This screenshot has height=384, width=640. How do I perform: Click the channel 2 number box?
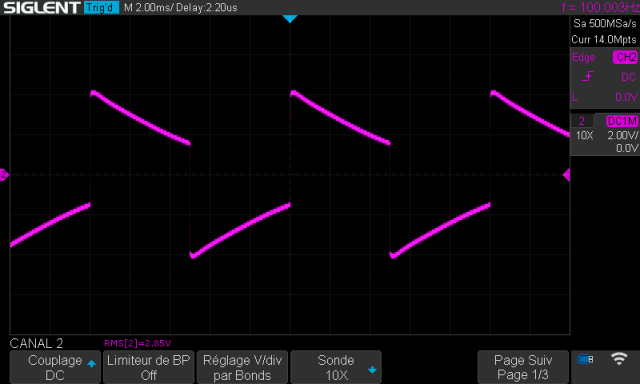[x=582, y=121]
